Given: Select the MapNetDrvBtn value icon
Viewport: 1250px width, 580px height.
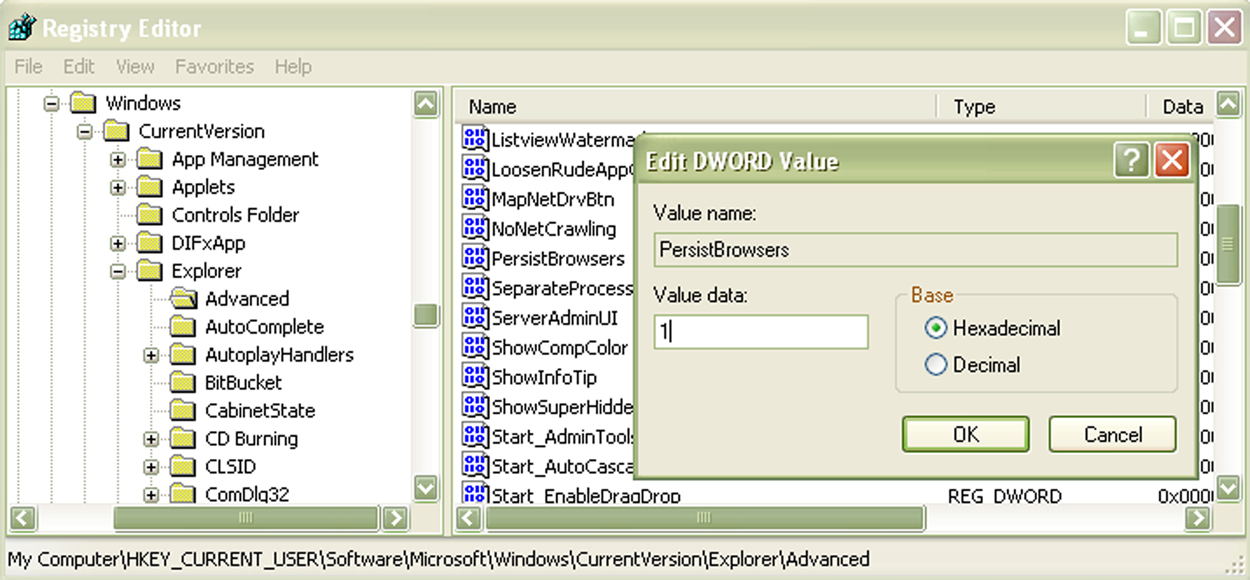Looking at the screenshot, I should pos(474,197).
